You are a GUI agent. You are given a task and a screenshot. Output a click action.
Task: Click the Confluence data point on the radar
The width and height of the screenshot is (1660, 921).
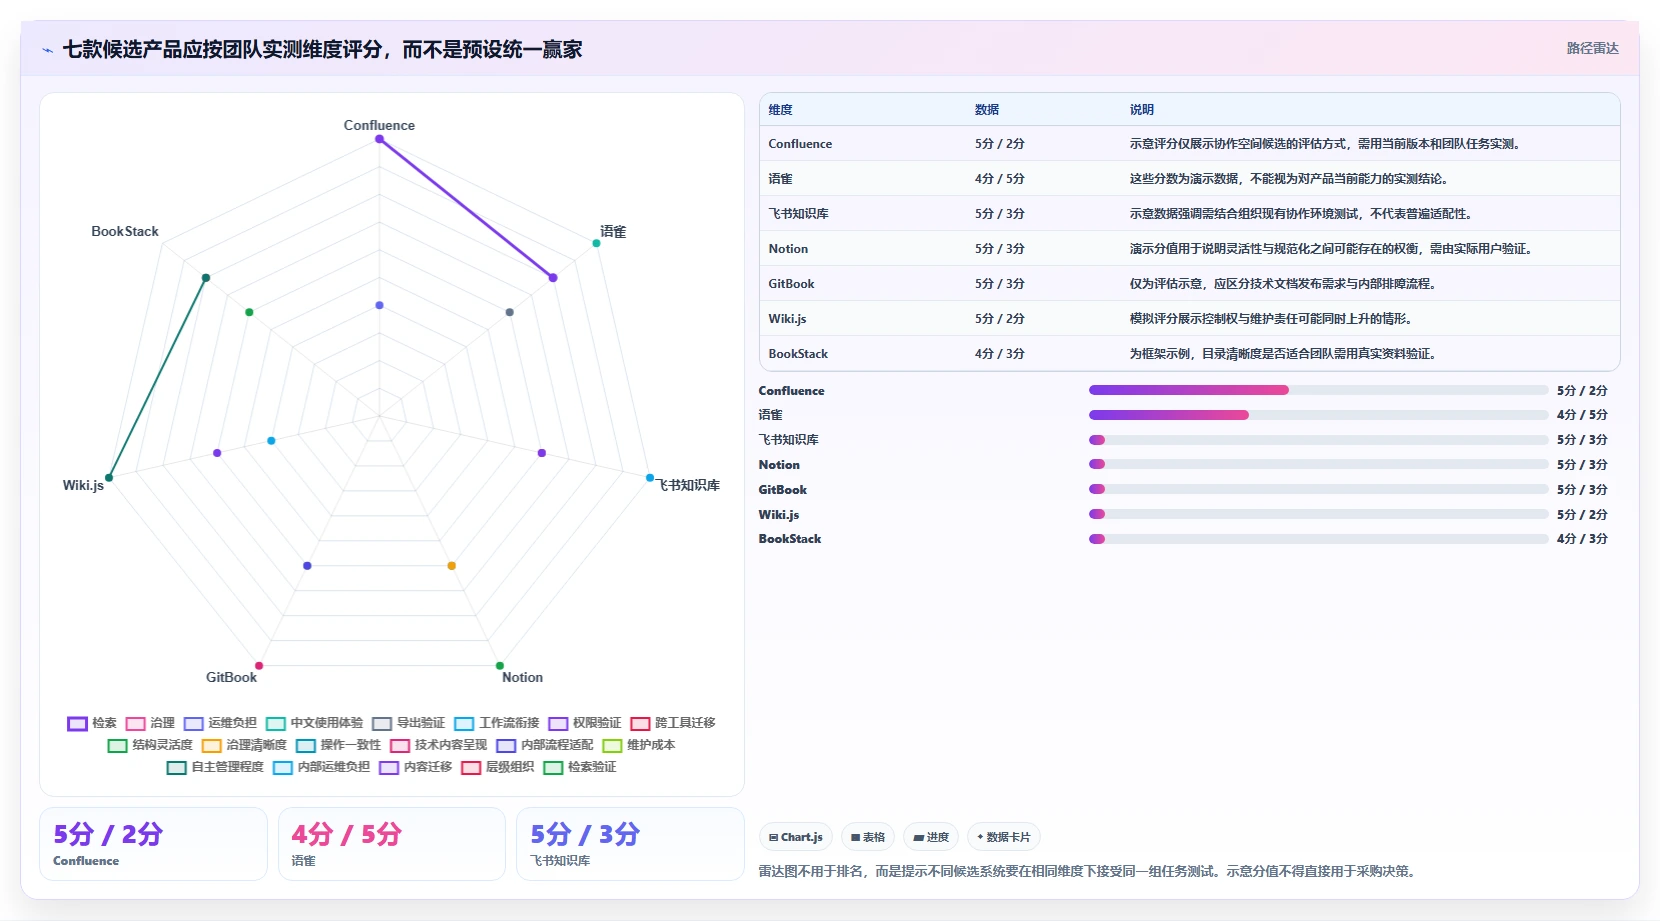pyautogui.click(x=379, y=139)
